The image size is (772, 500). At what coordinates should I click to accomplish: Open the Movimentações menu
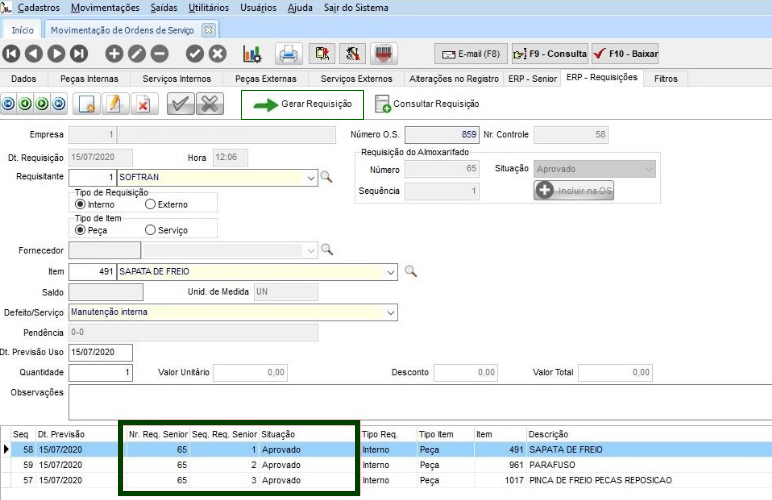coord(105,8)
